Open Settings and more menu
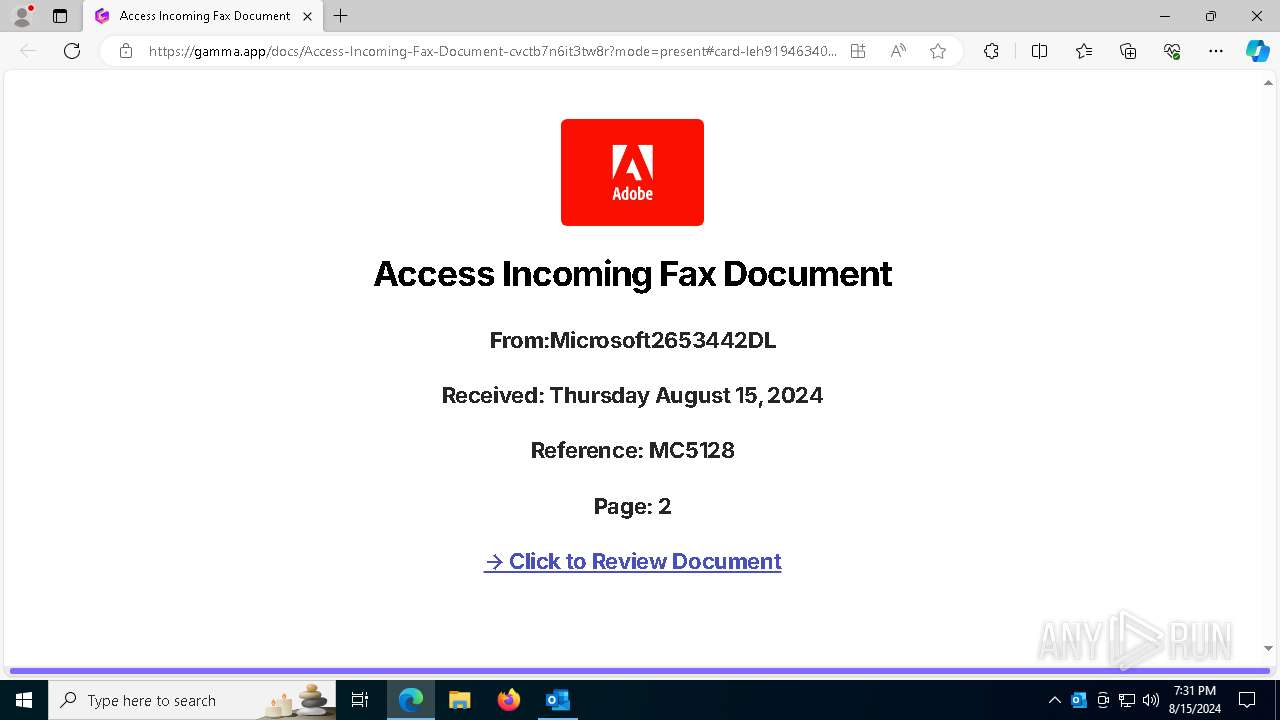This screenshot has width=1280, height=720. (1216, 51)
